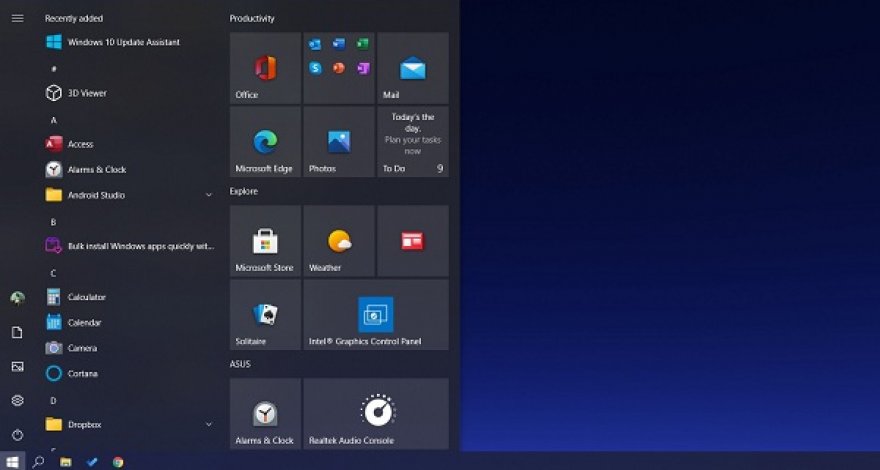
Task: Open Documents from Start sidebar
Action: pyautogui.click(x=17, y=332)
